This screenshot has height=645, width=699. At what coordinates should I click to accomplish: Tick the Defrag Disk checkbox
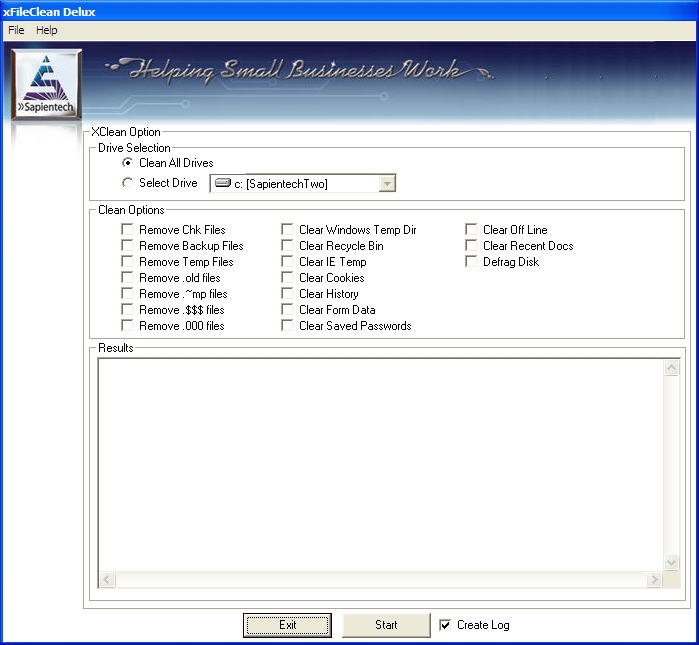click(471, 262)
